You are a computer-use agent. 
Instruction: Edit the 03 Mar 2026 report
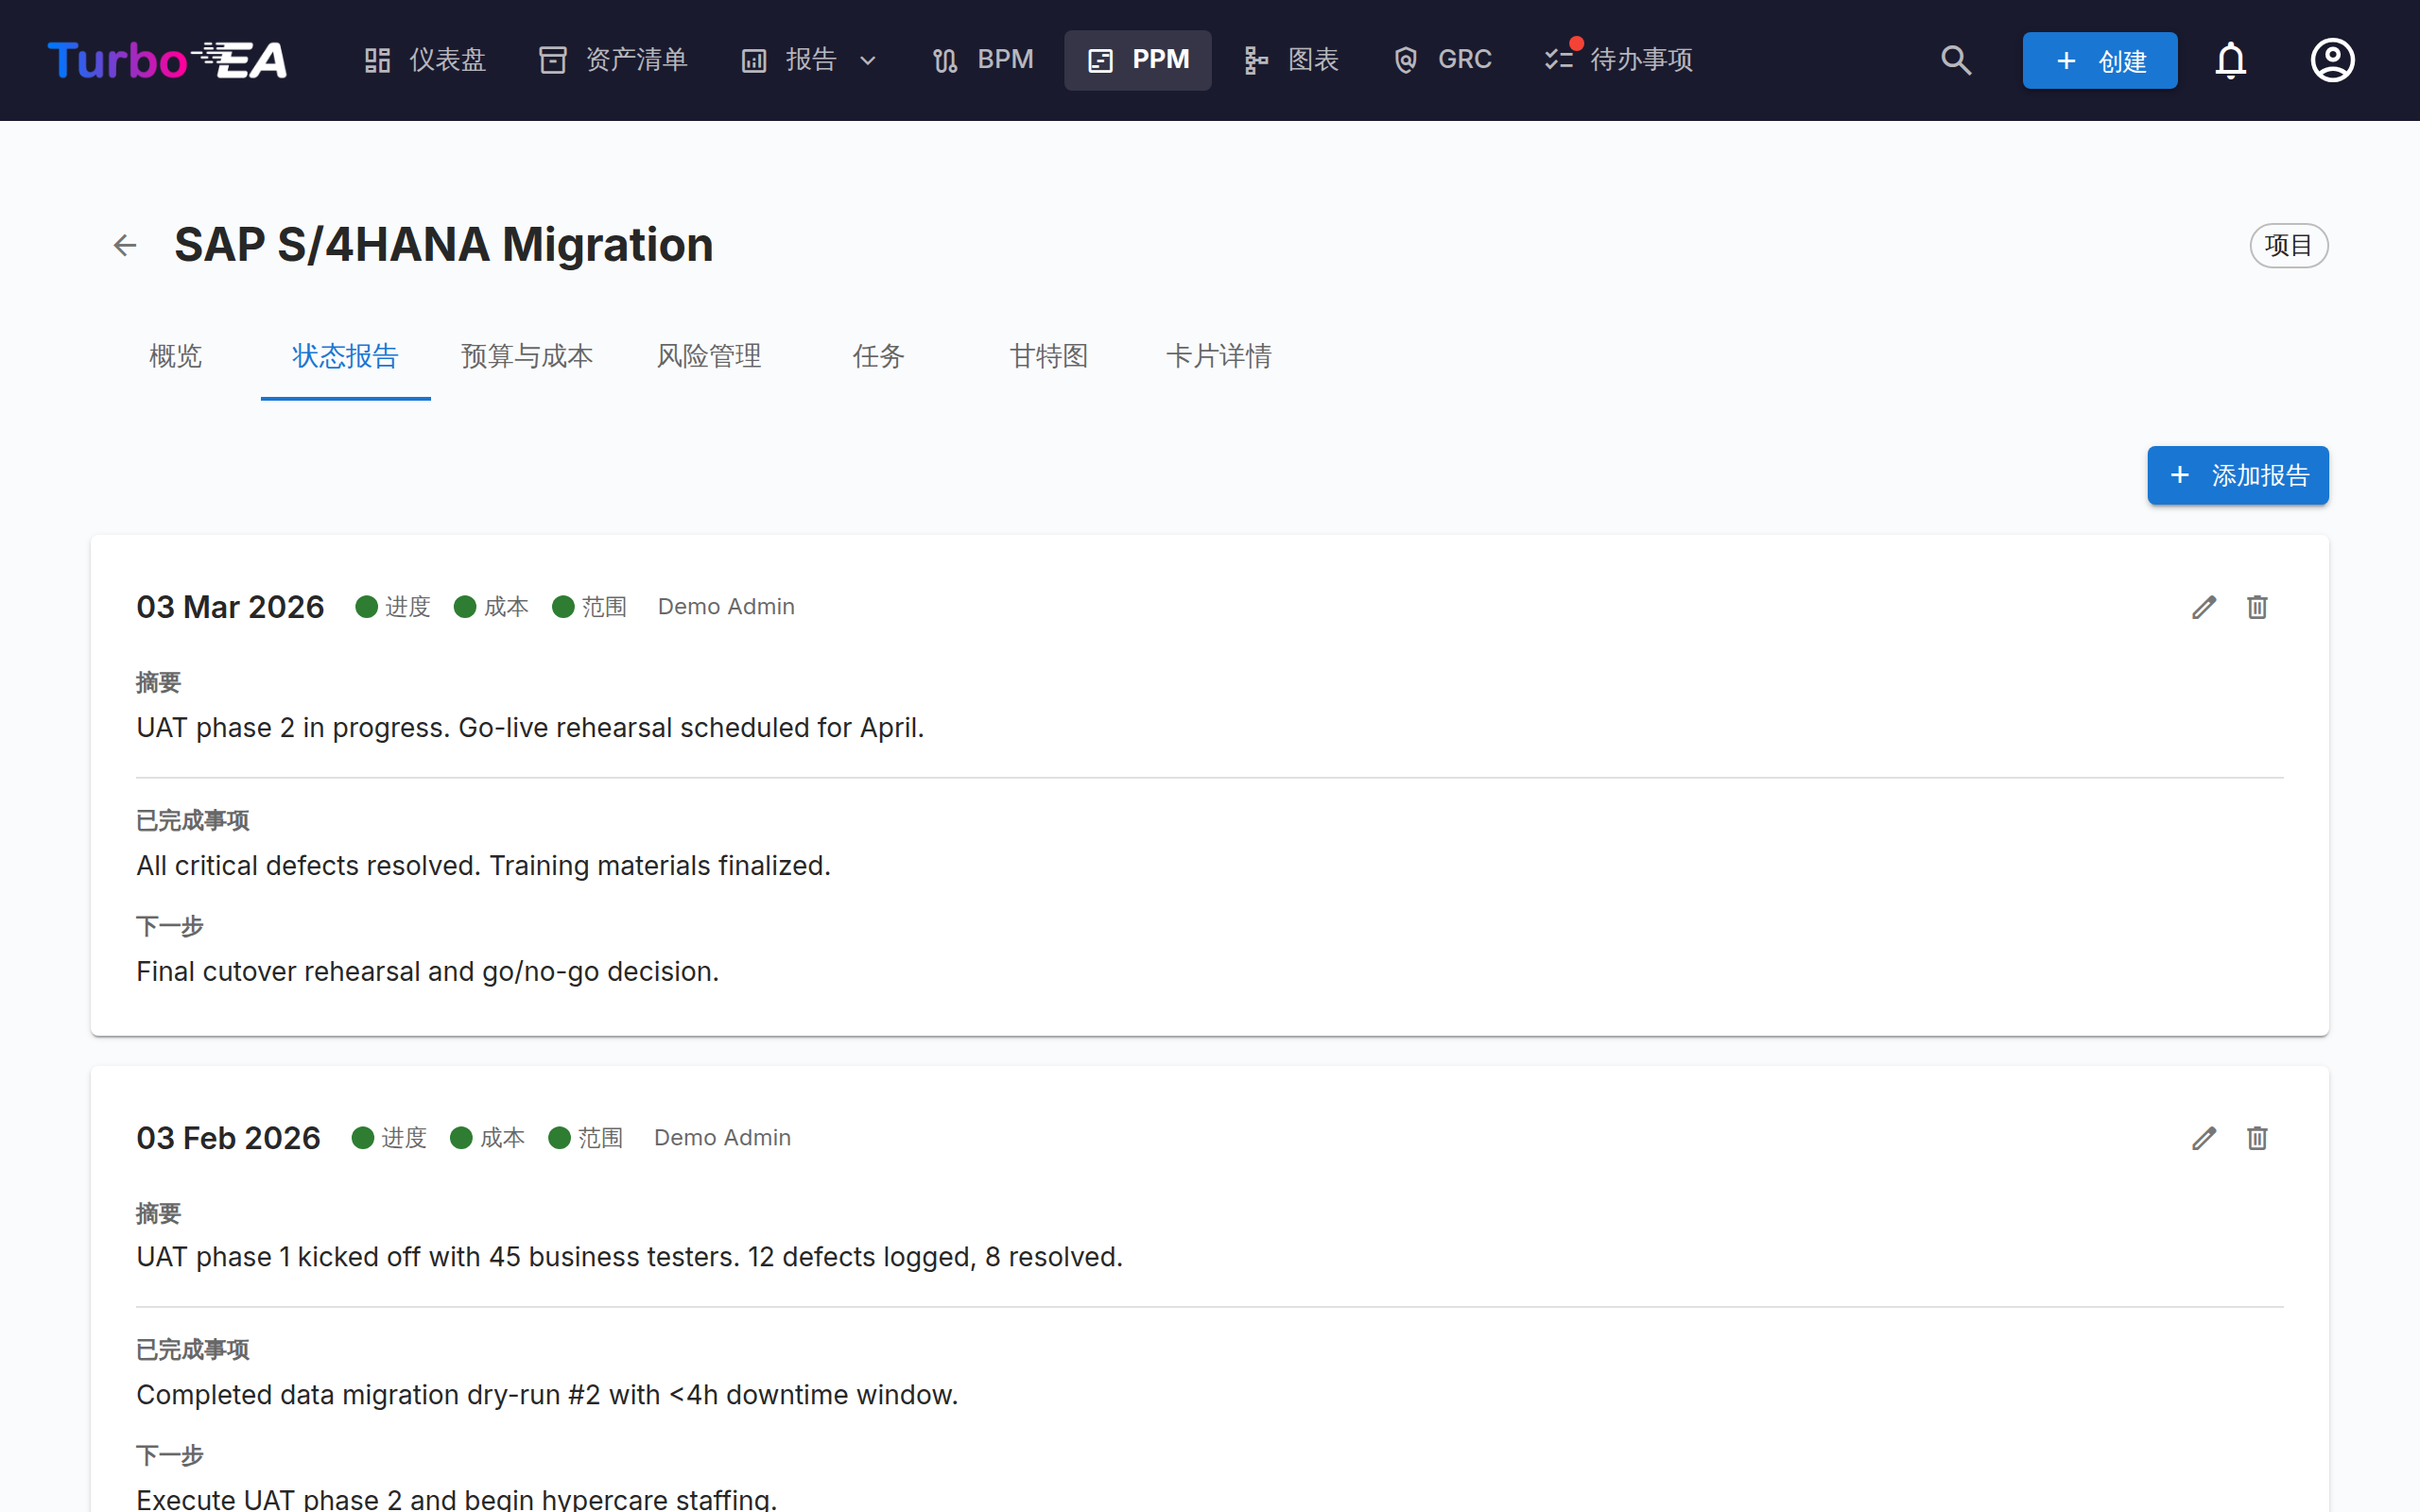pos(2204,607)
